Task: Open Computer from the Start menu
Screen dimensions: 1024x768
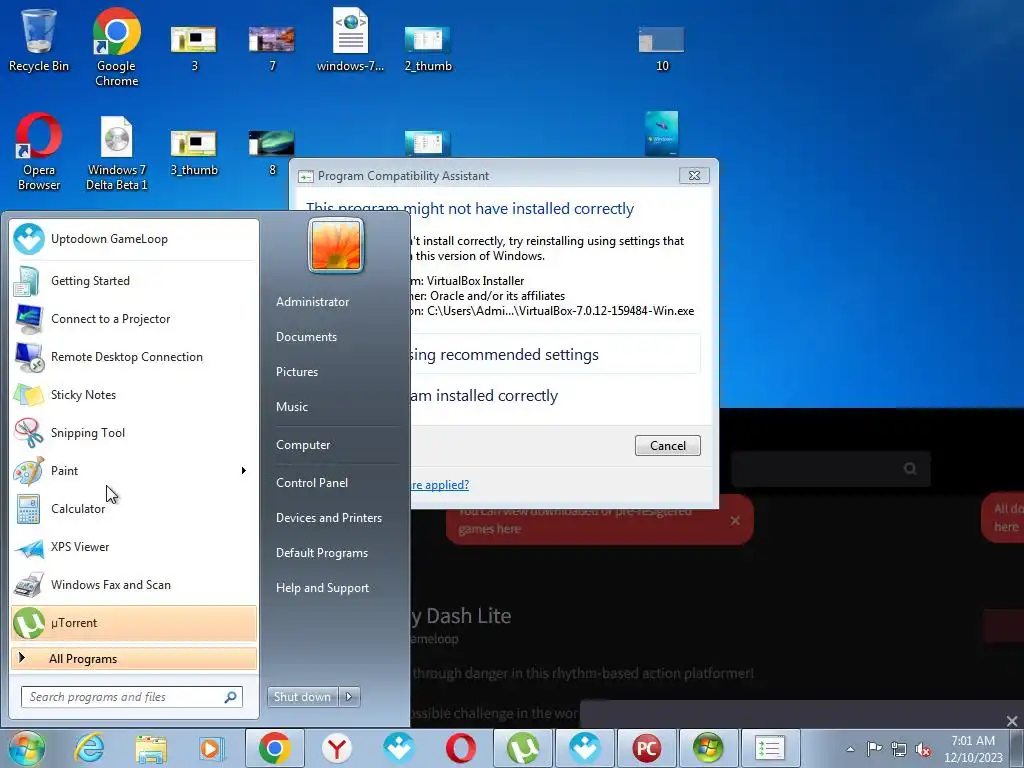Action: click(x=303, y=445)
